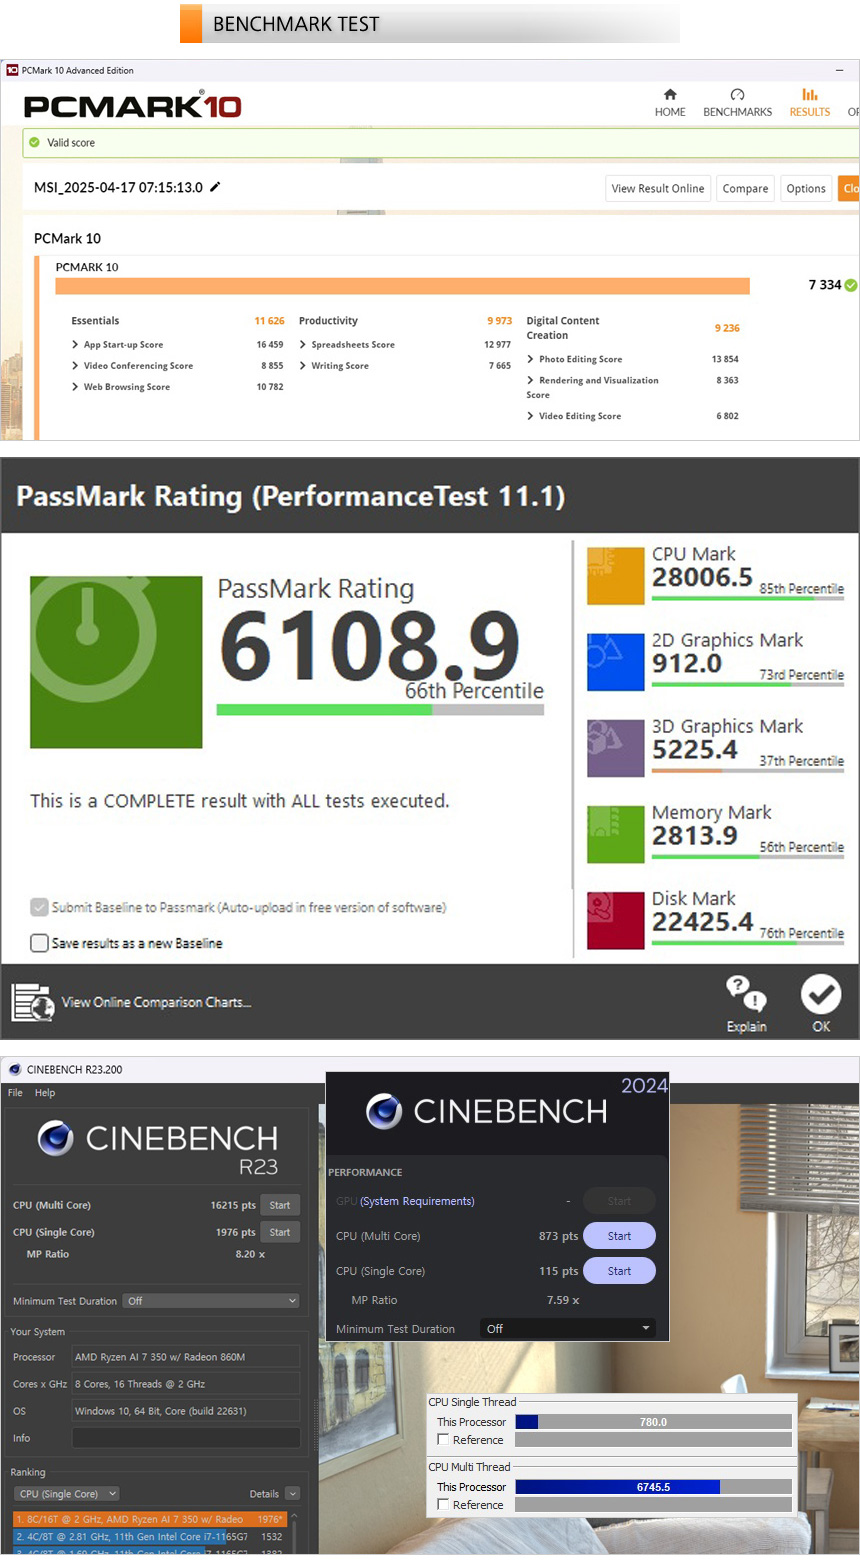
Task: Expand the App Start-up Score row
Action: 75,345
